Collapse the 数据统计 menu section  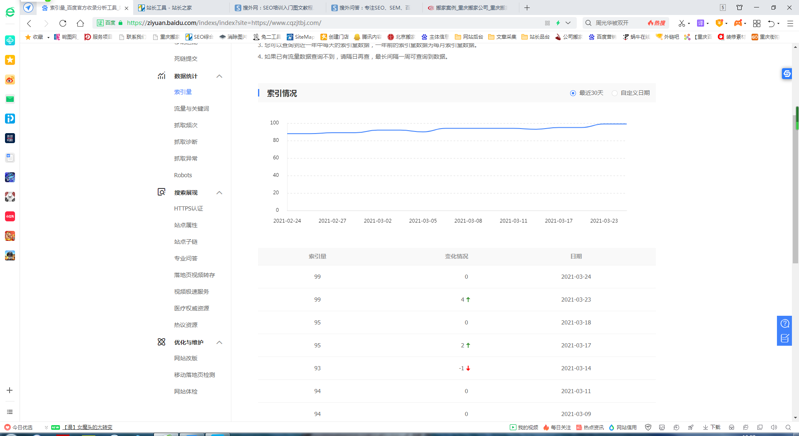219,76
